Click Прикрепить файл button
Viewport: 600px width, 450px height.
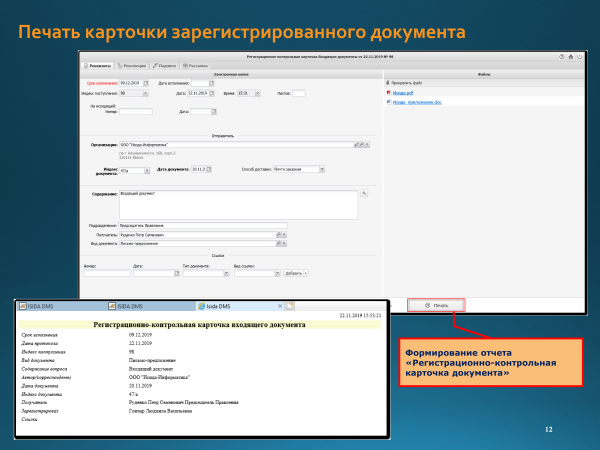(x=406, y=83)
